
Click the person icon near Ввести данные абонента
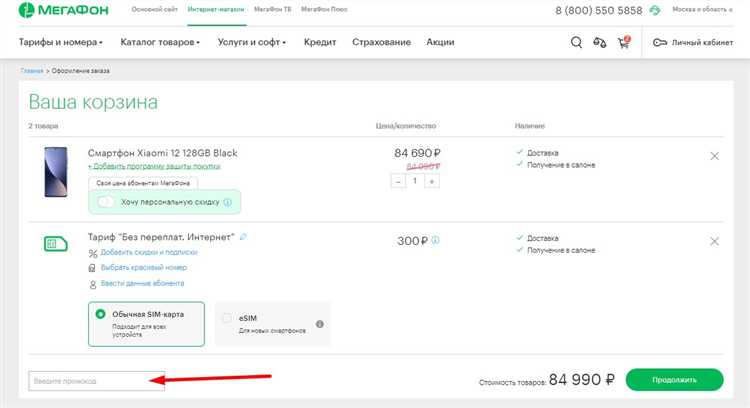coord(92,285)
